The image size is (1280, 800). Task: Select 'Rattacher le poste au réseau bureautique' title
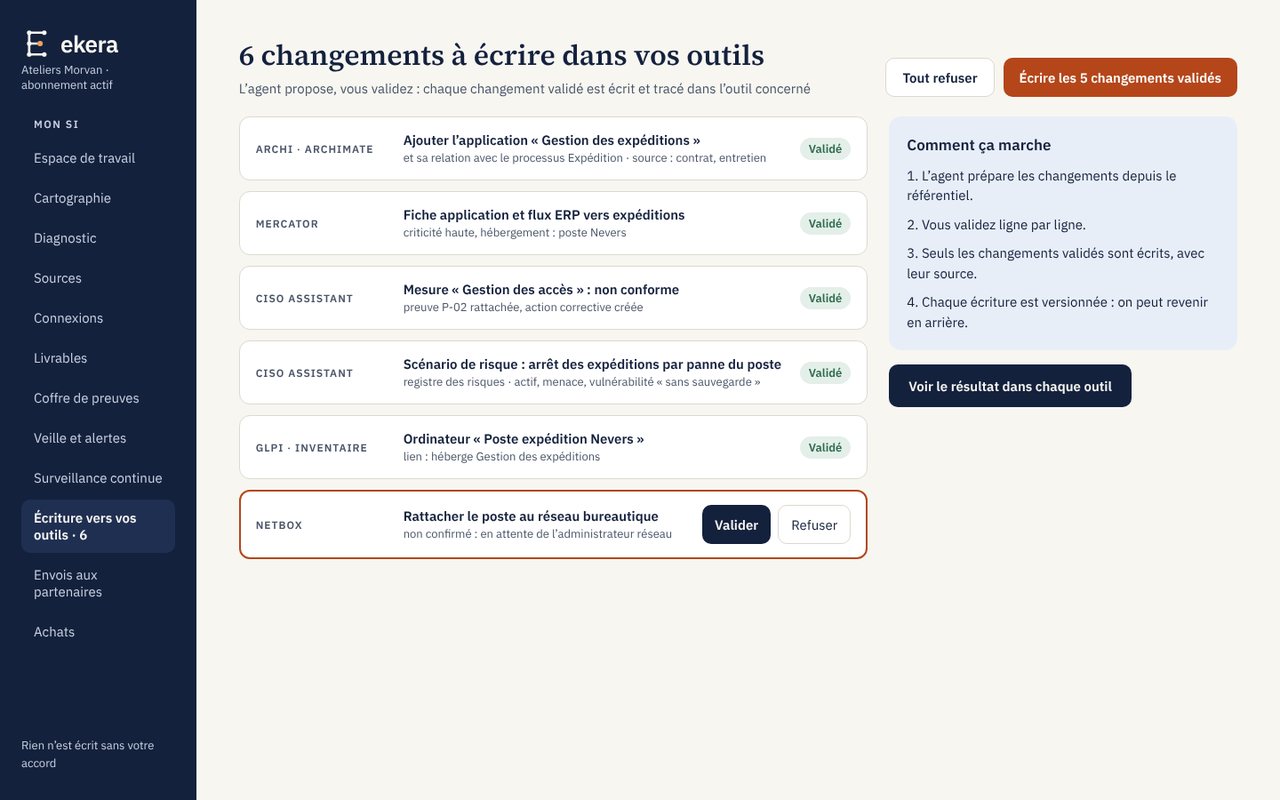[x=531, y=516]
